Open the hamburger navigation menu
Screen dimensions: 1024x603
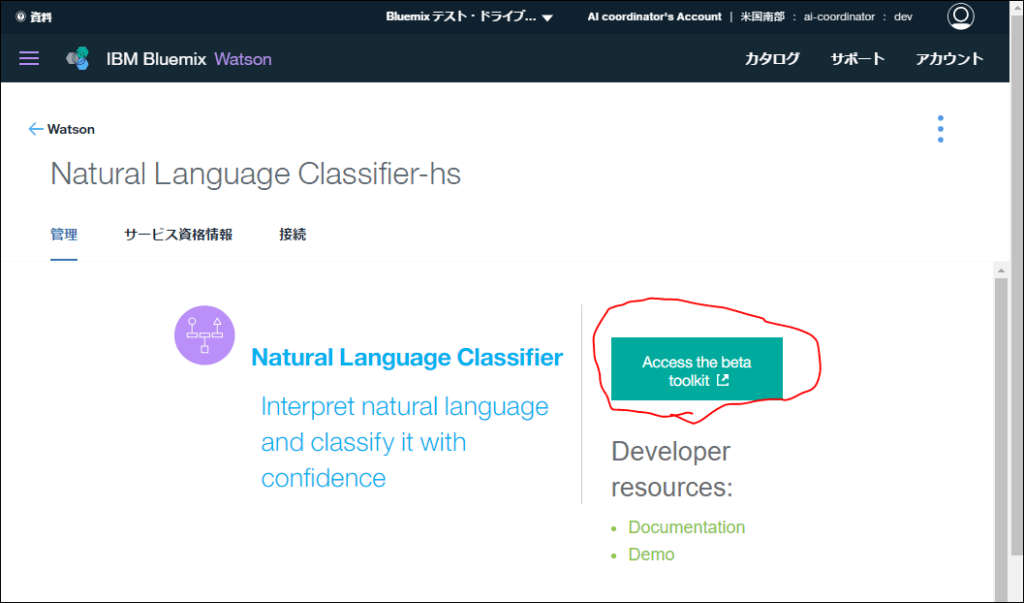click(29, 59)
